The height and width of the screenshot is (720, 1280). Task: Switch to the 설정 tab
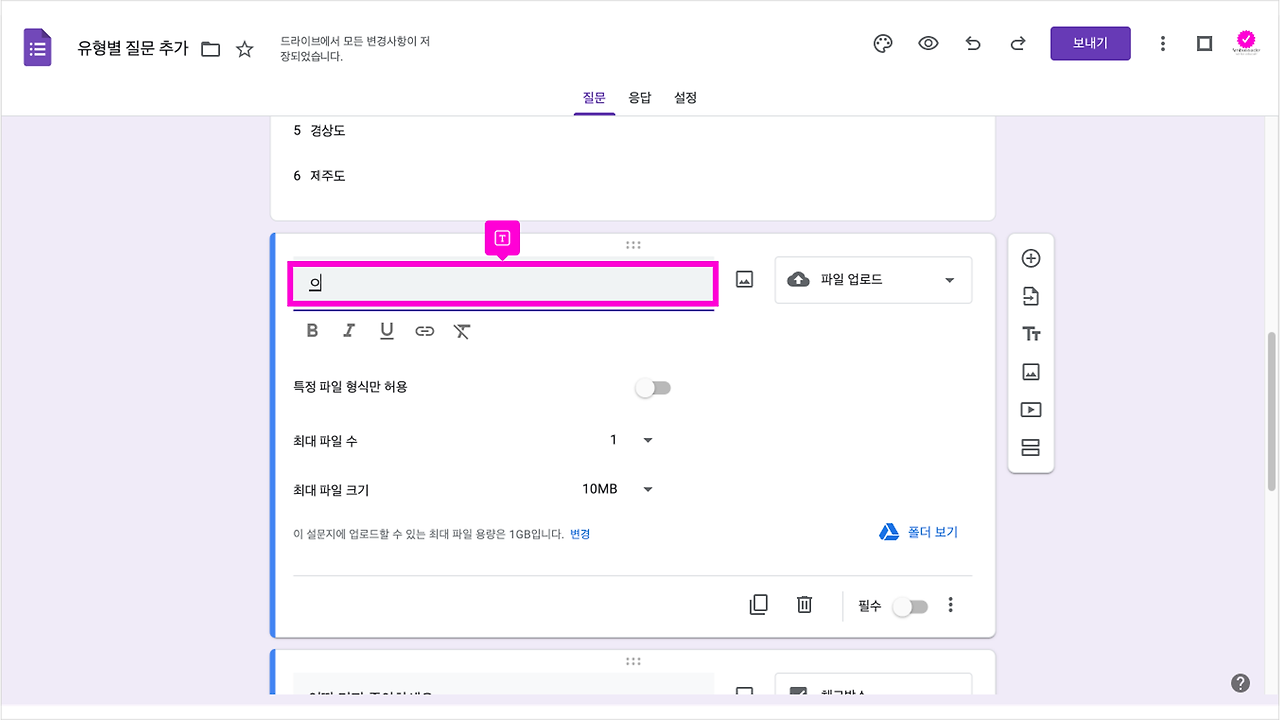pyautogui.click(x=685, y=97)
